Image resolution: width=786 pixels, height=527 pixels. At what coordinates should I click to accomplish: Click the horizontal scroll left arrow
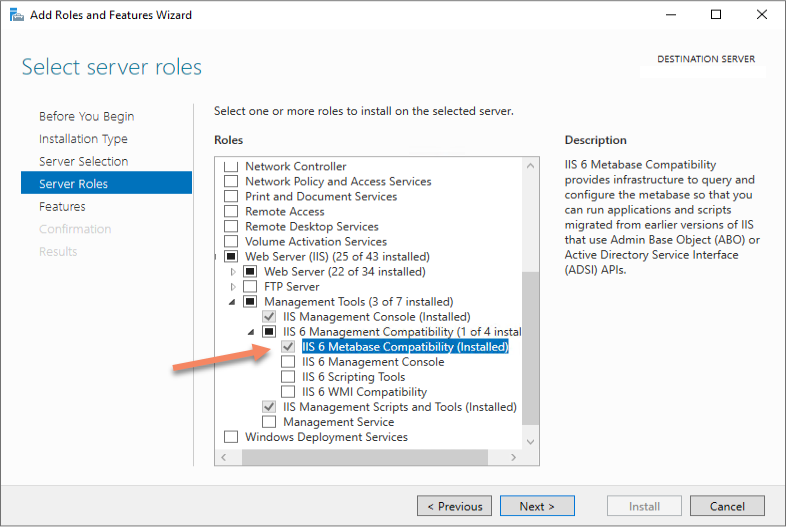pos(224,457)
